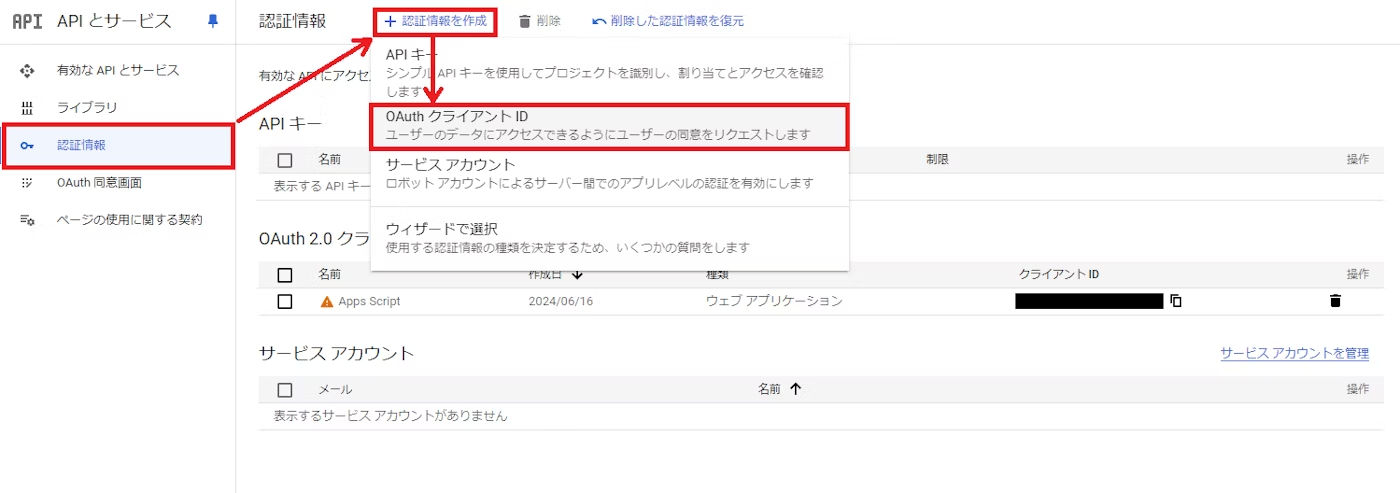
Task: Click 削除した認証情報を復元 button
Action: pyautogui.click(x=668, y=21)
